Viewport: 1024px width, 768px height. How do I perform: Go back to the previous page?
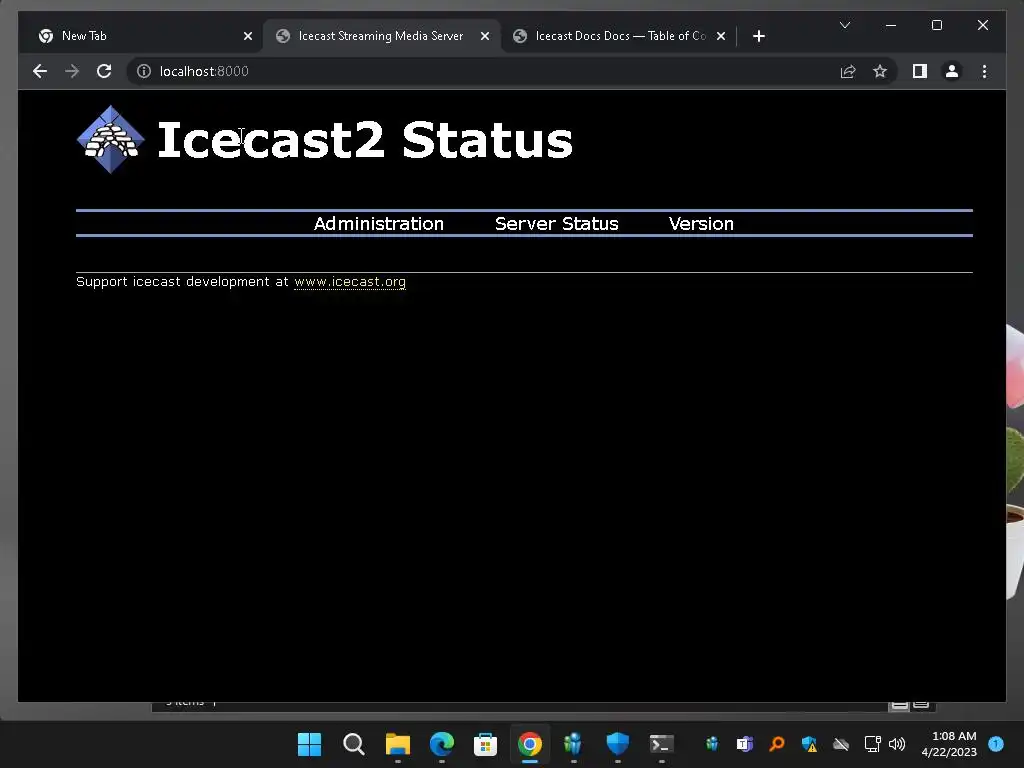pyautogui.click(x=40, y=71)
